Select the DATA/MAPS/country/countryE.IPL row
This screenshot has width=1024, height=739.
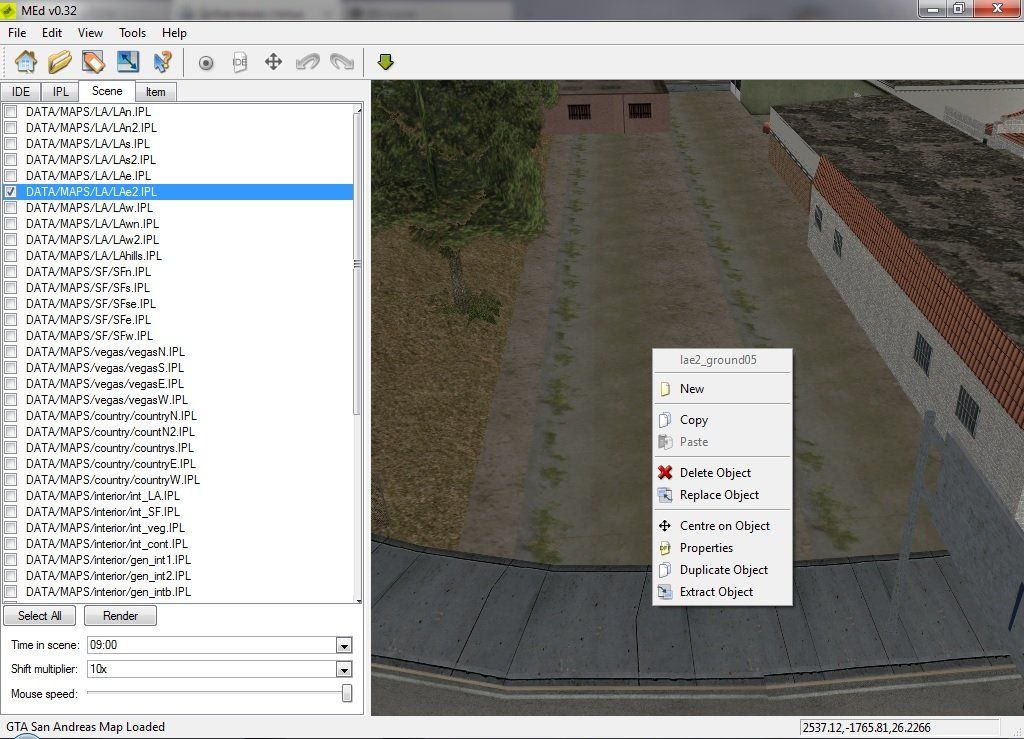pyautogui.click(x=178, y=464)
